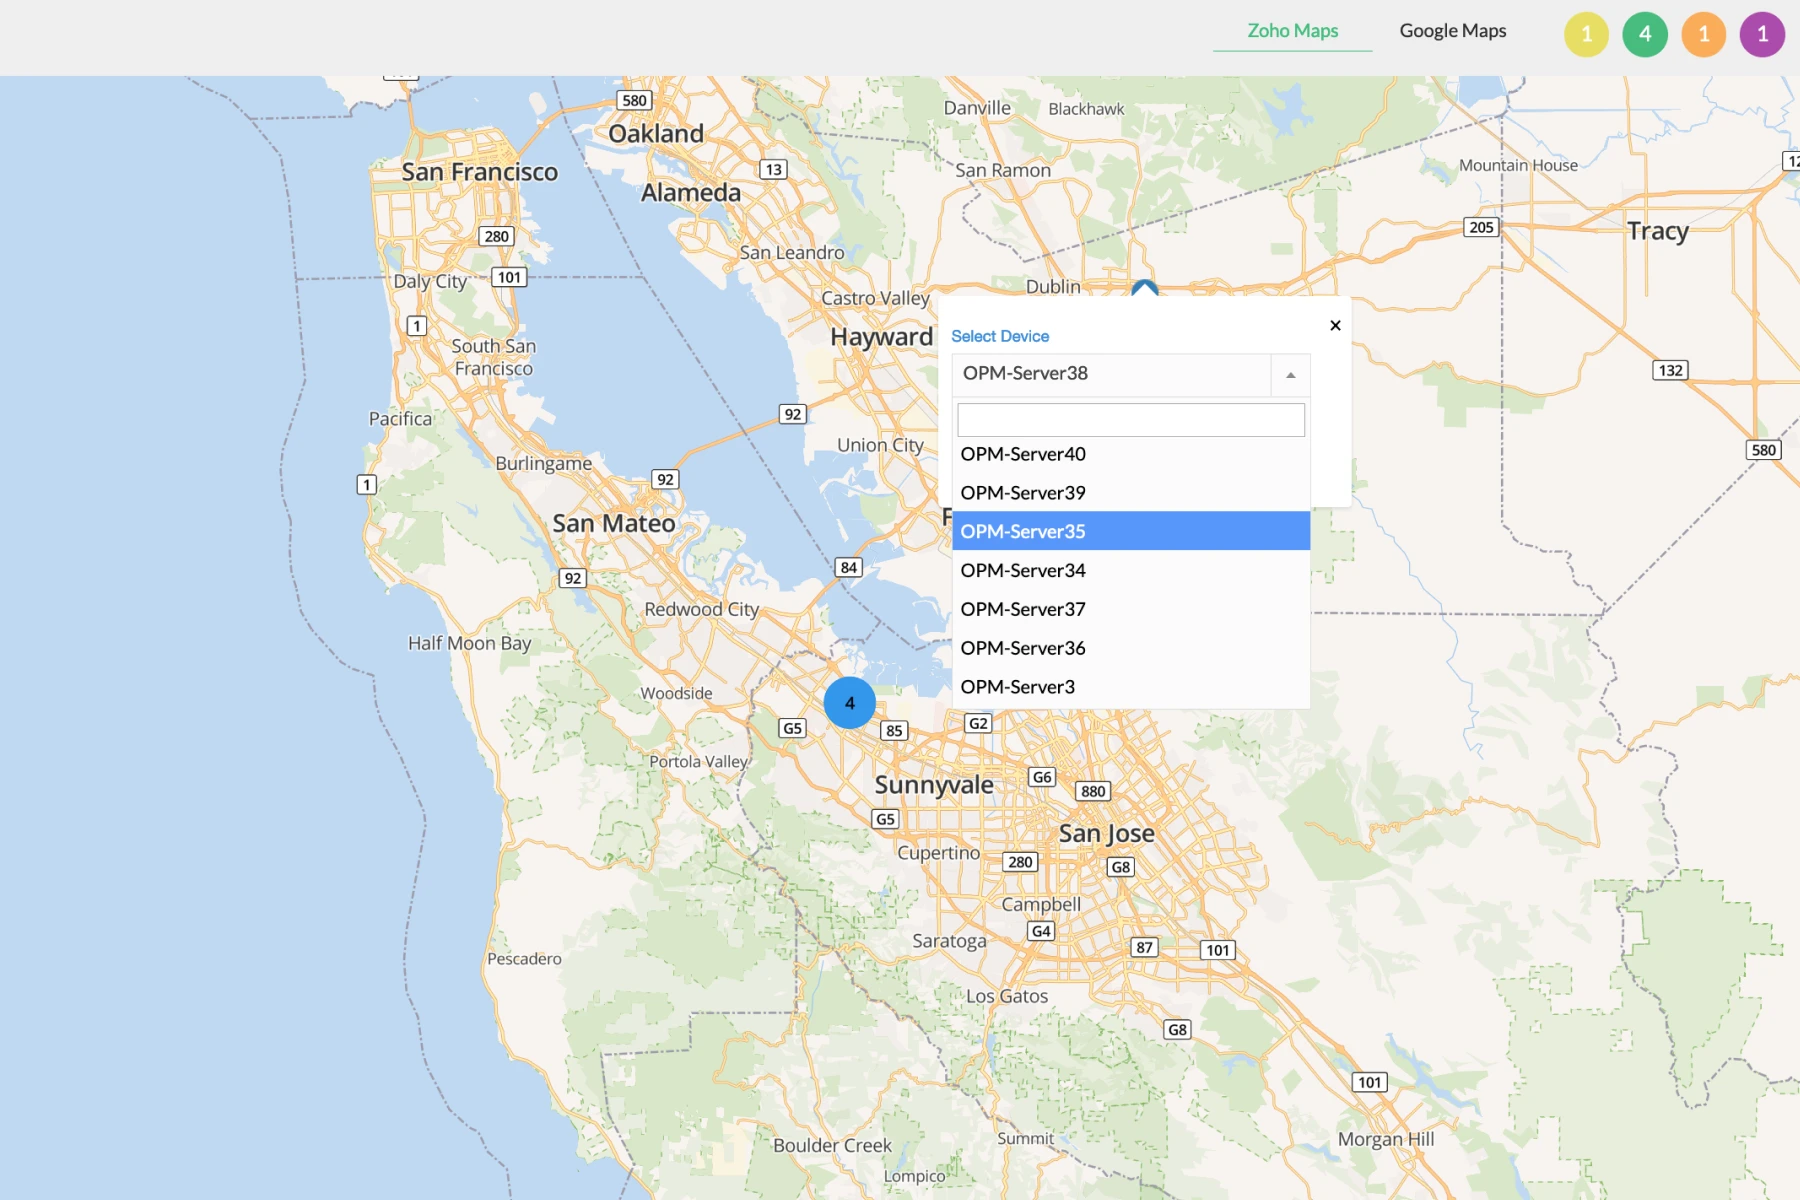The height and width of the screenshot is (1200, 1800).
Task: Select OPM-Server34 from the list
Action: 1131,570
